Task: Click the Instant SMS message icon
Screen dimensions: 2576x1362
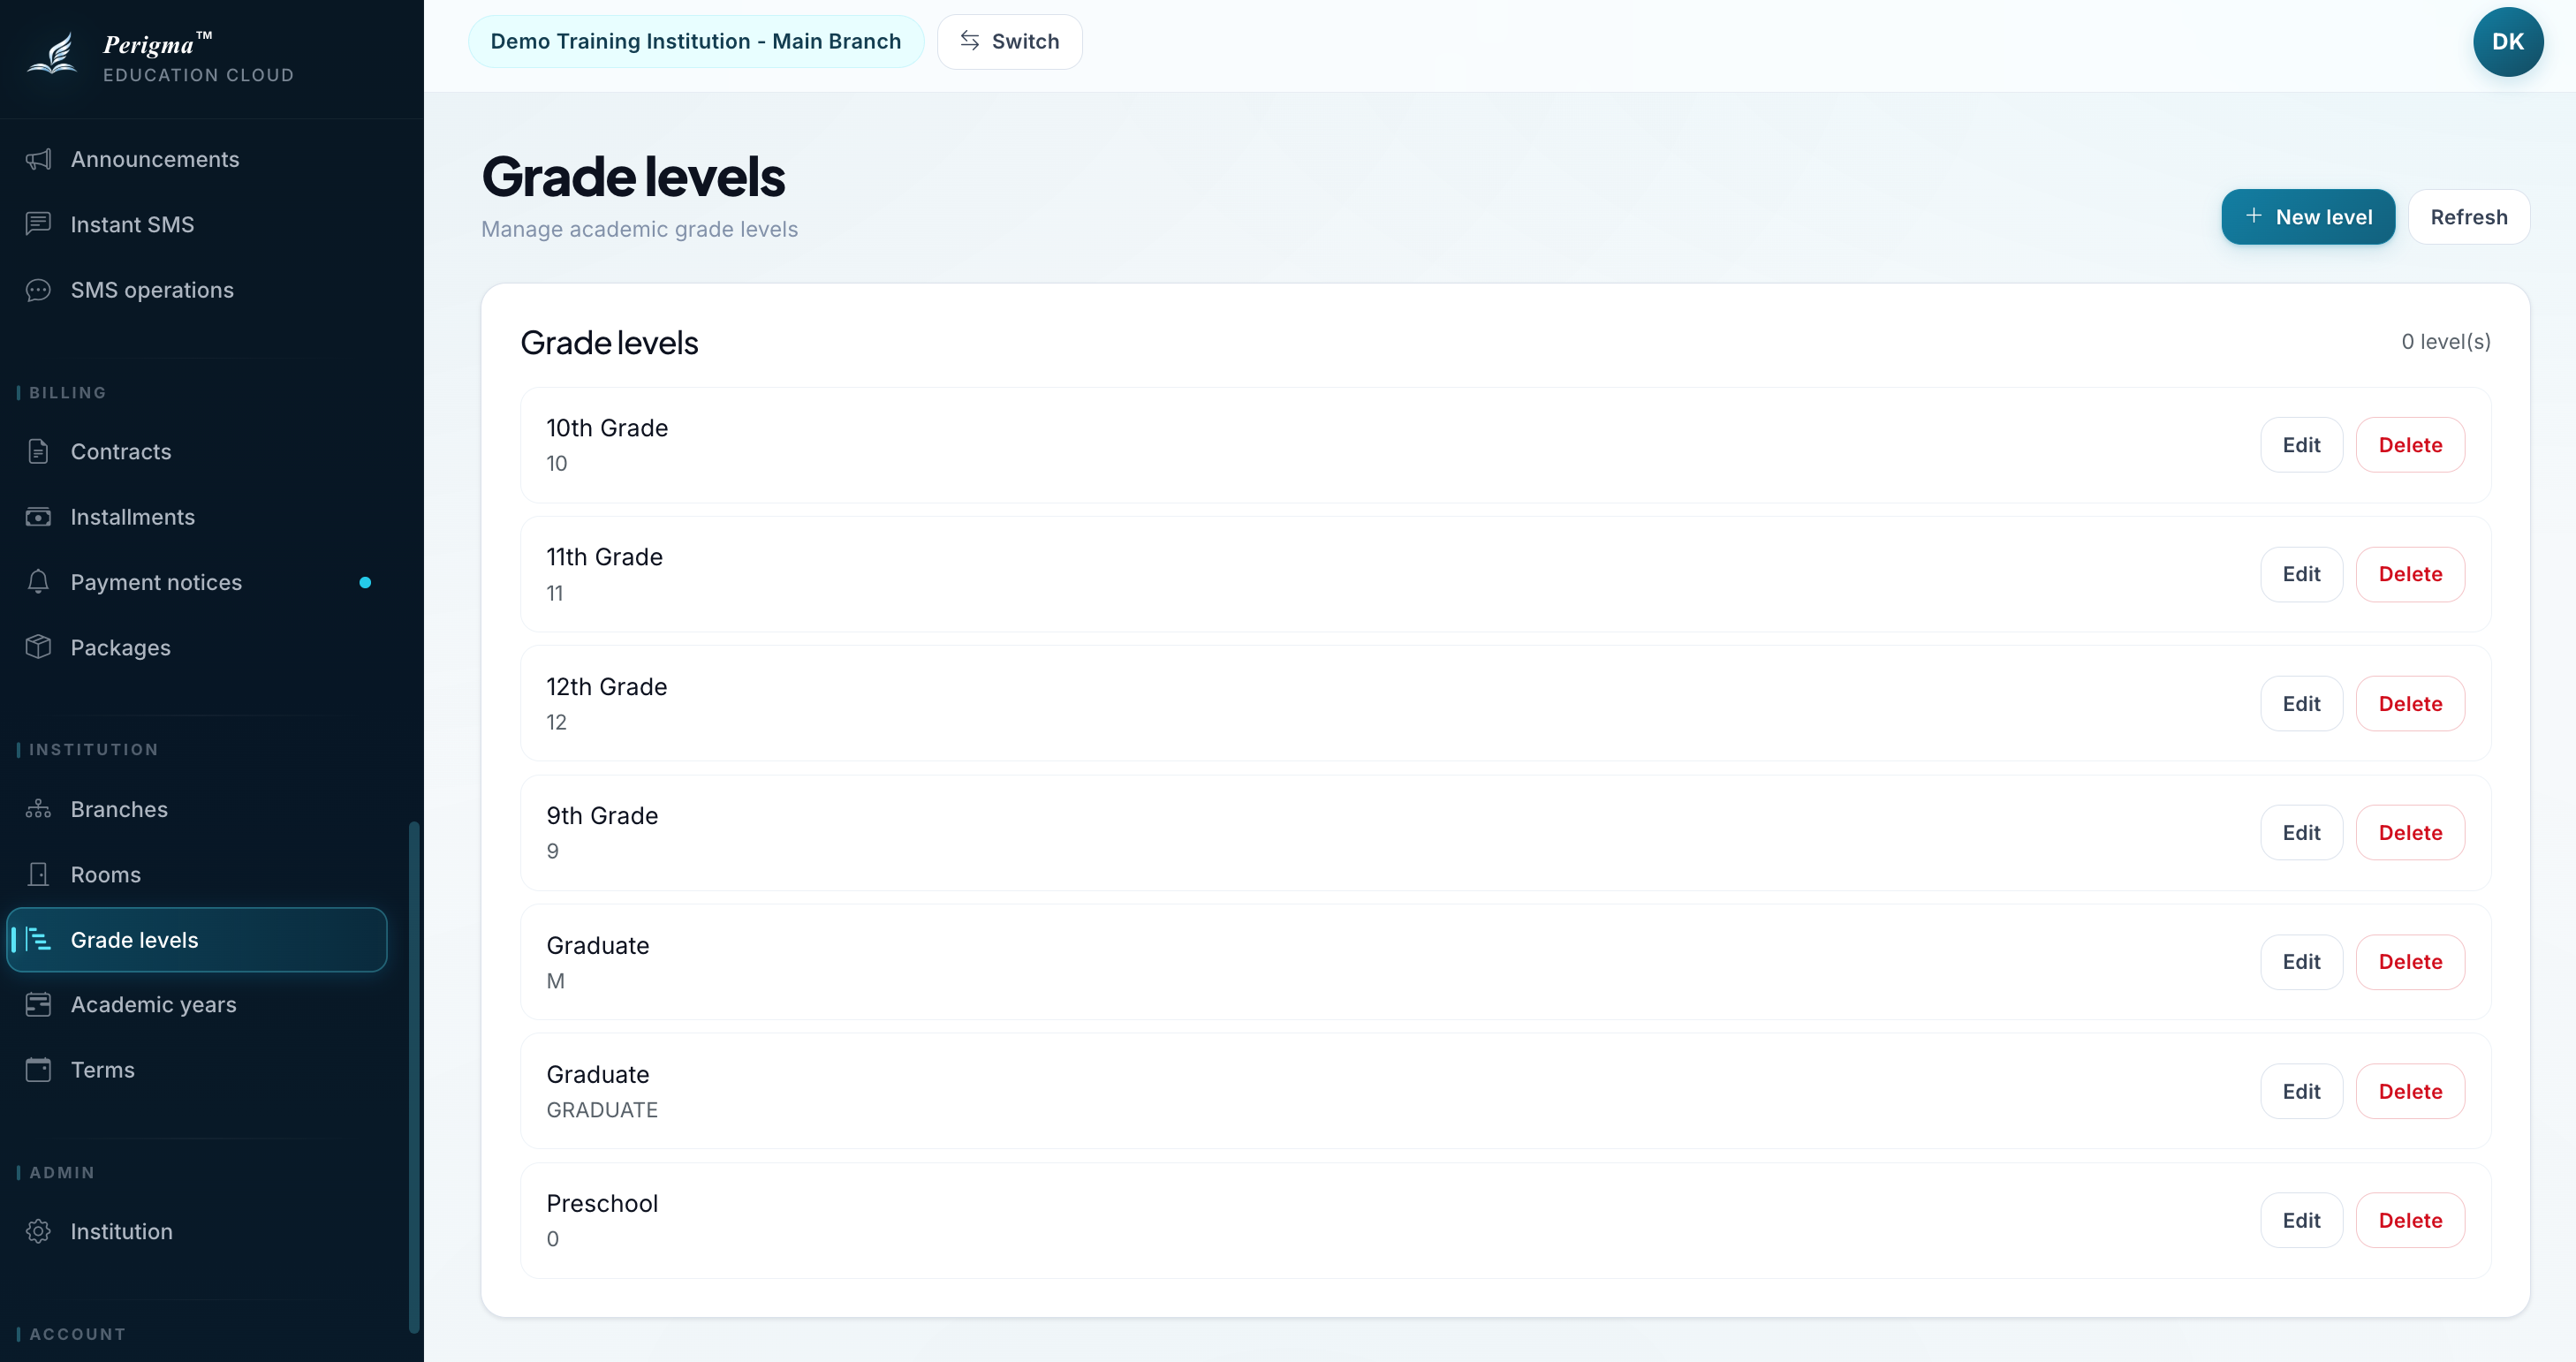Action: click(38, 224)
